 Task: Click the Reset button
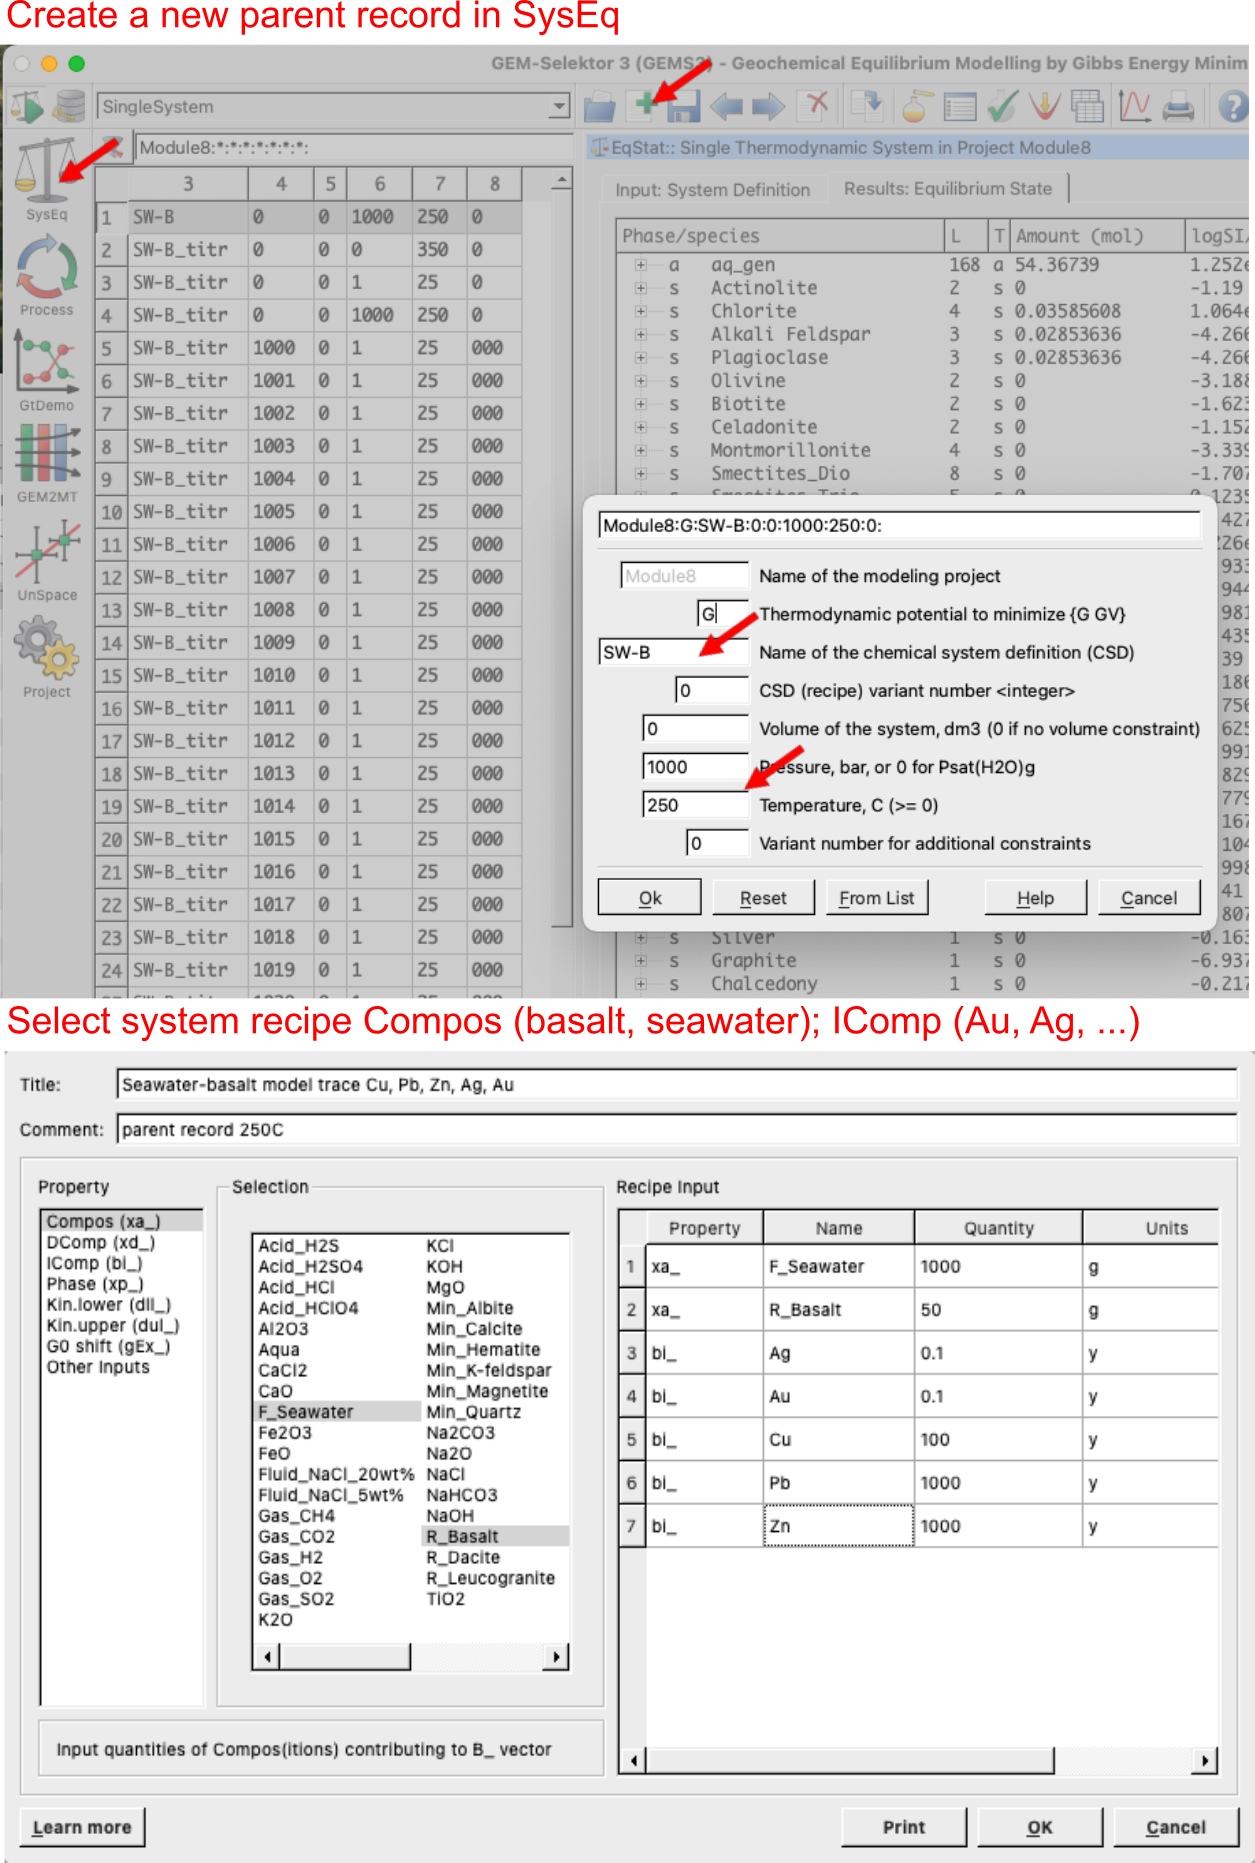pos(763,898)
